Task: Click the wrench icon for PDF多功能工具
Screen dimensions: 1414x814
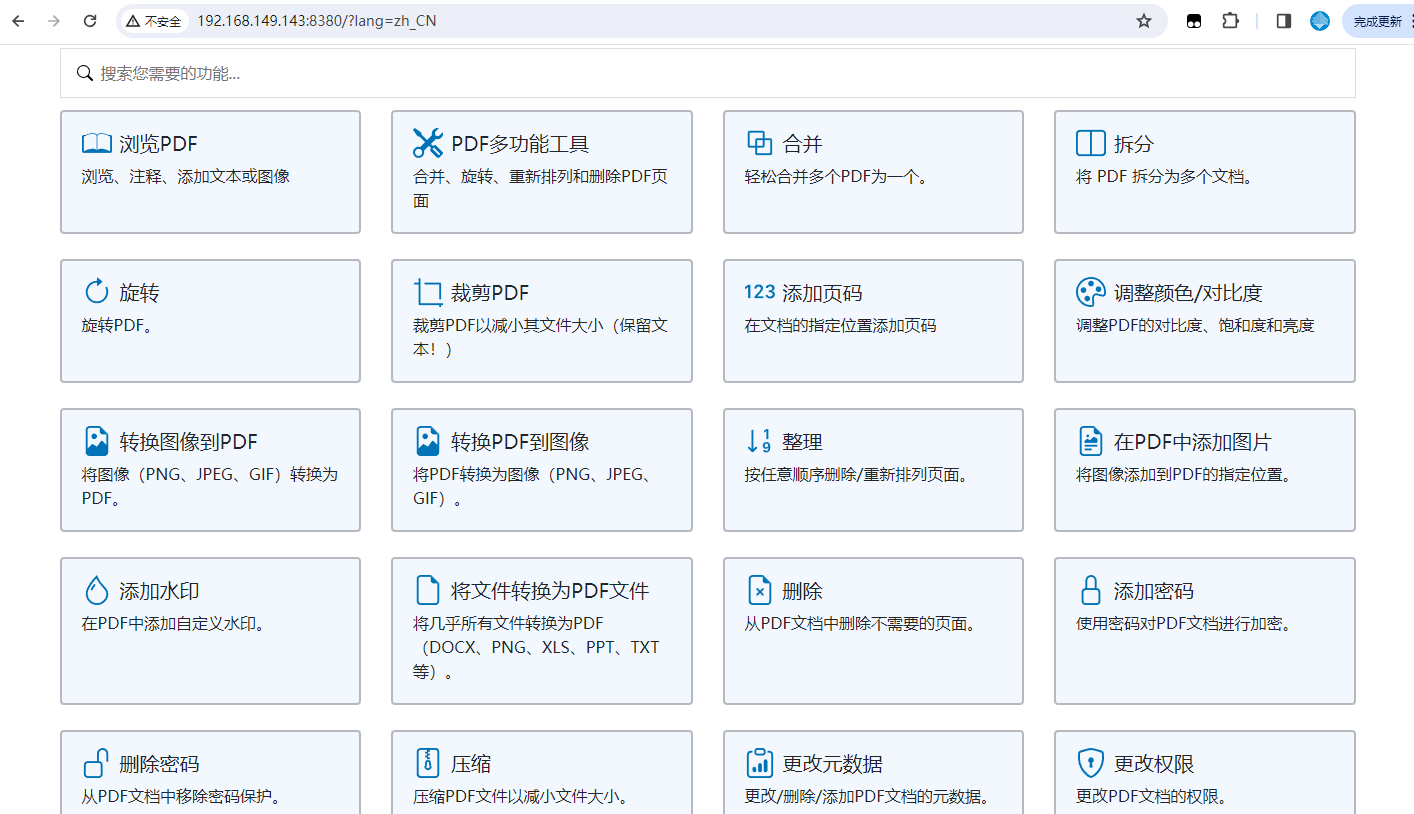Action: coord(428,143)
